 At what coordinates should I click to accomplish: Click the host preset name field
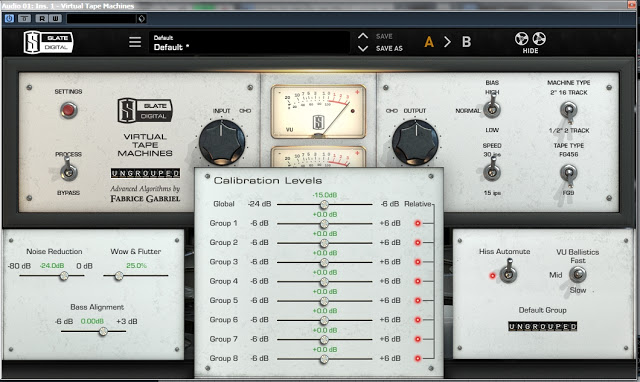click(x=101, y=18)
